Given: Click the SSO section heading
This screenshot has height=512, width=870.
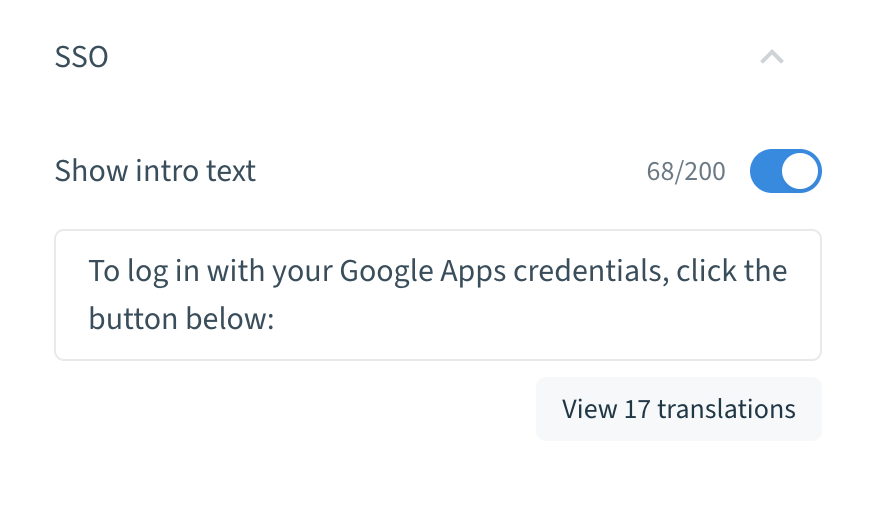Looking at the screenshot, I should pyautogui.click(x=81, y=57).
